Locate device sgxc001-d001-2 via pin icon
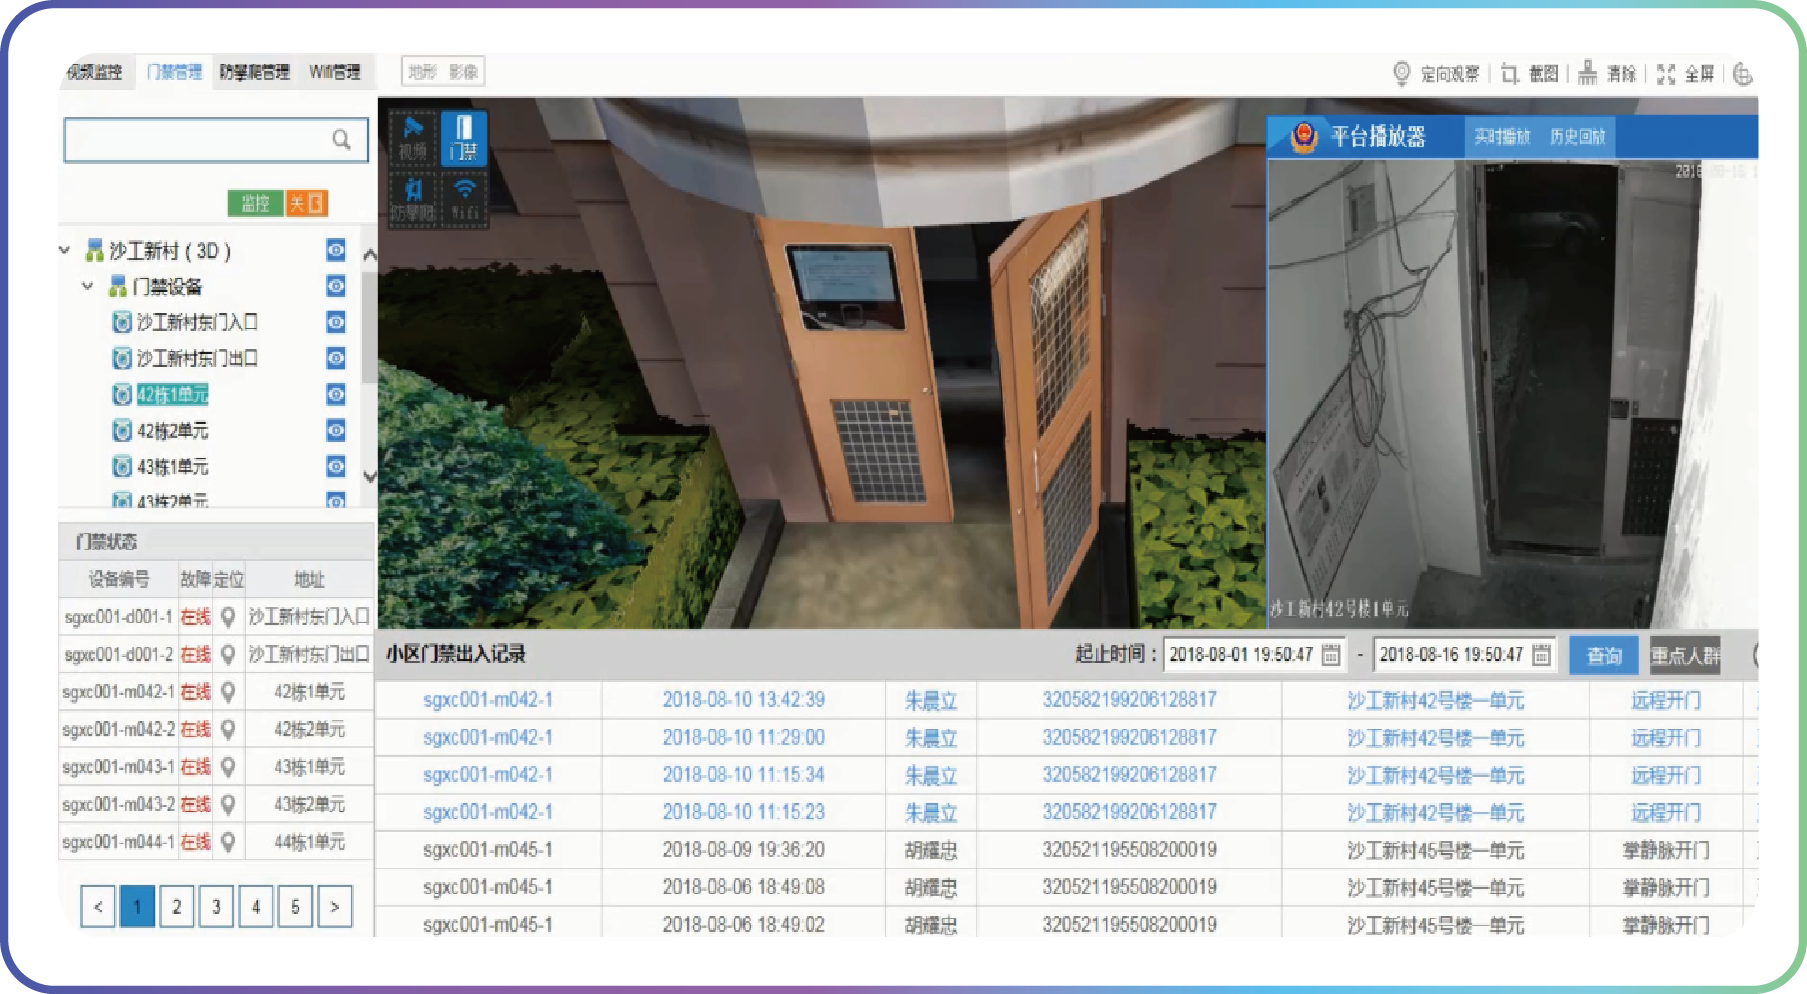The height and width of the screenshot is (994, 1807). [x=228, y=655]
